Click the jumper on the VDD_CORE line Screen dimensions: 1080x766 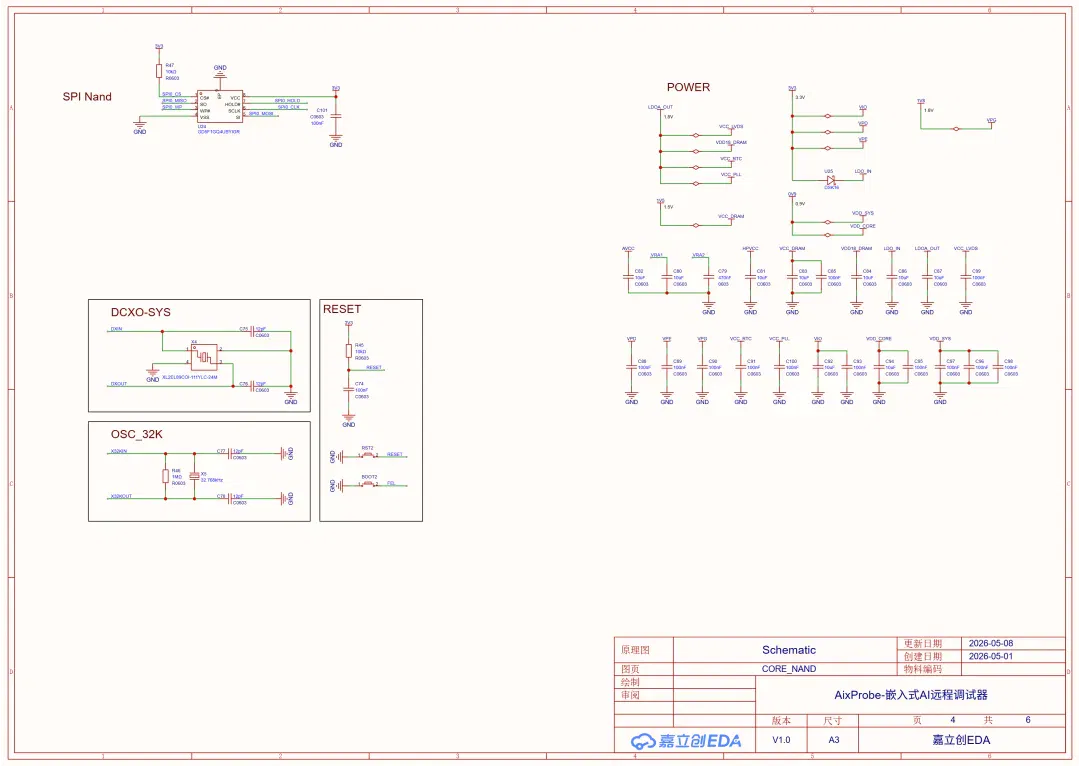coord(828,235)
